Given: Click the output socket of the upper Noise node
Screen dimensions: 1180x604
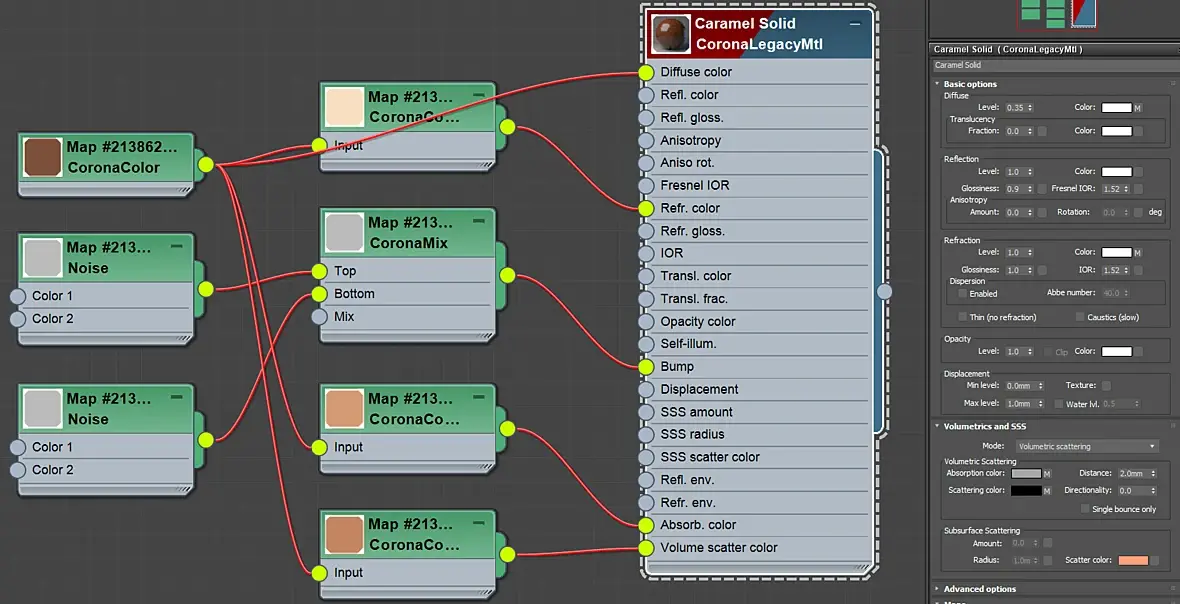Looking at the screenshot, I should (205, 289).
